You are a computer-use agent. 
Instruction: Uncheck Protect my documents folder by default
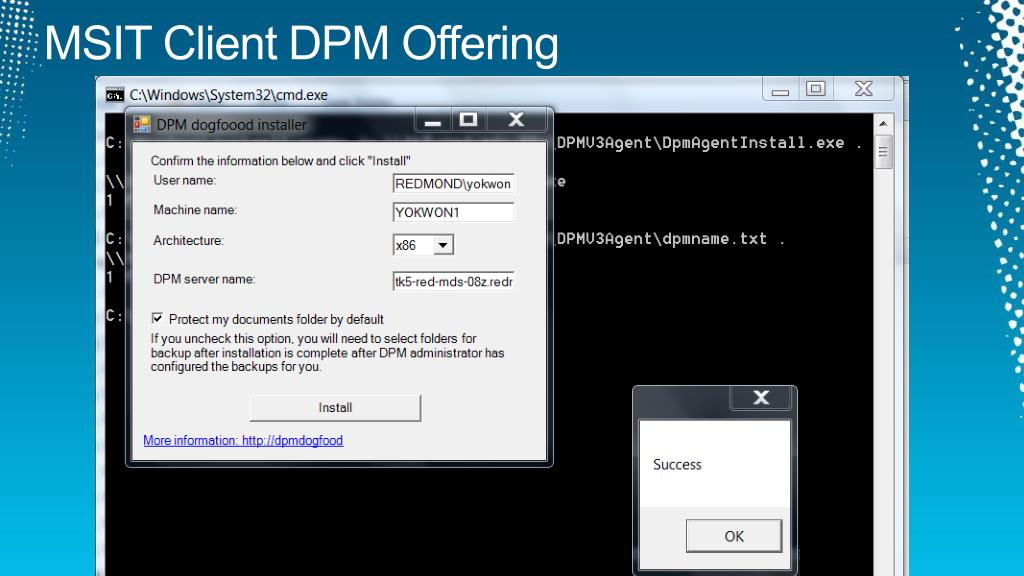point(157,318)
